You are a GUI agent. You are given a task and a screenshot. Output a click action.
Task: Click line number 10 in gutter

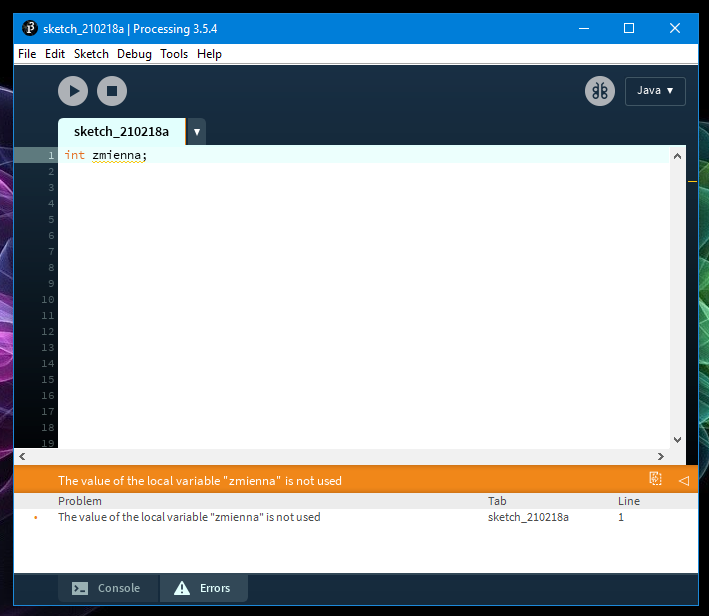point(47,299)
